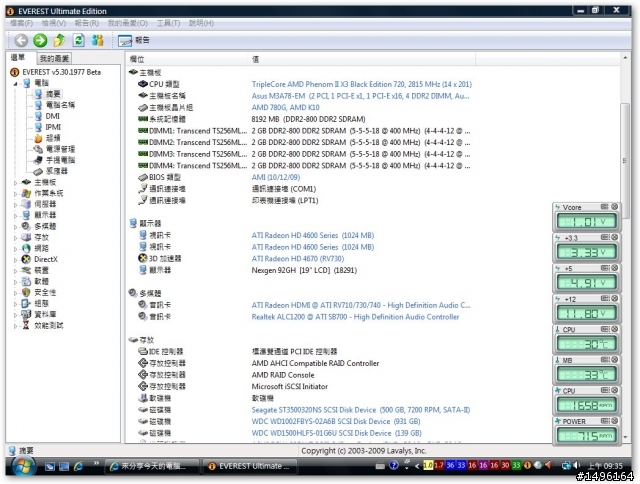This screenshot has height=484, width=640.
Task: Expand the 伺服器 tree node
Action: click(16, 205)
